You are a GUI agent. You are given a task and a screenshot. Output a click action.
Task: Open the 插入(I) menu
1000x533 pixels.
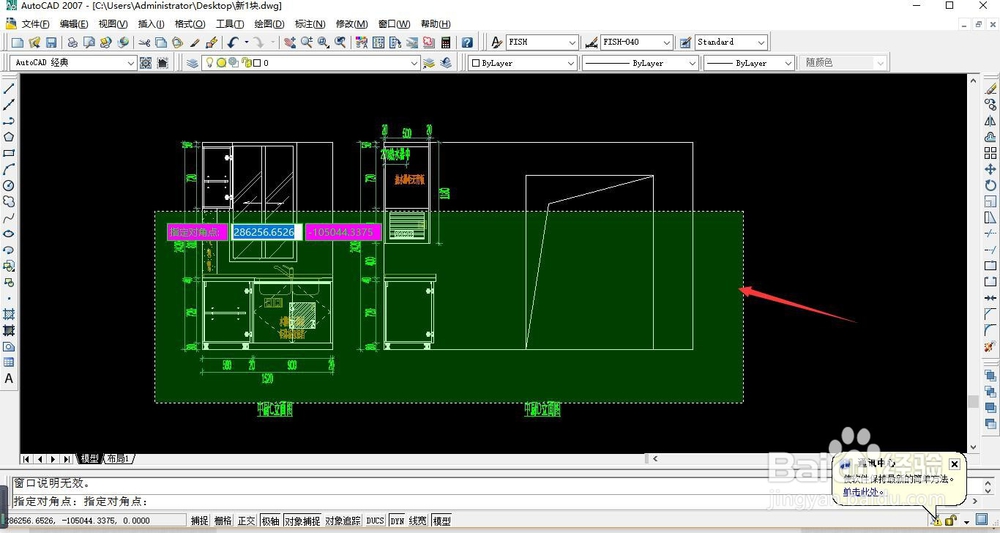(x=151, y=24)
